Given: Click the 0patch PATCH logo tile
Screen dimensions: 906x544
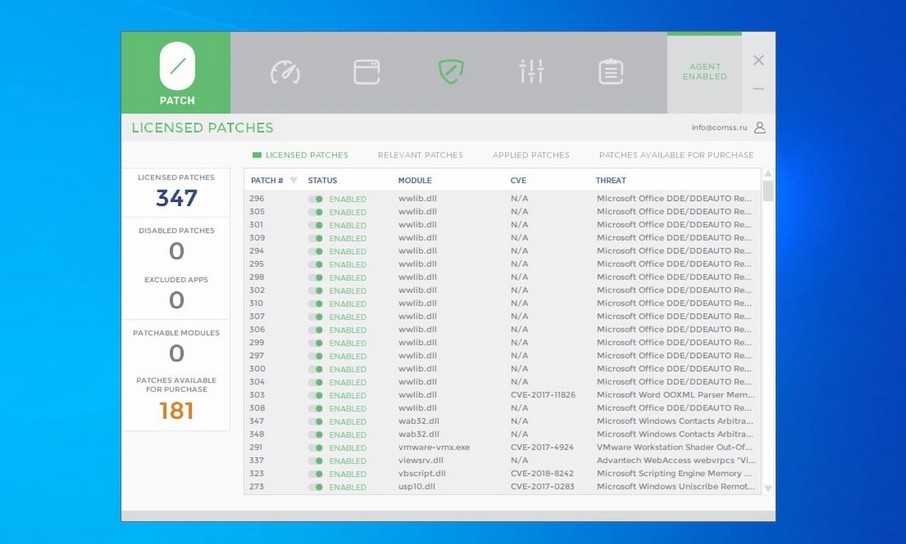Looking at the screenshot, I should (176, 72).
